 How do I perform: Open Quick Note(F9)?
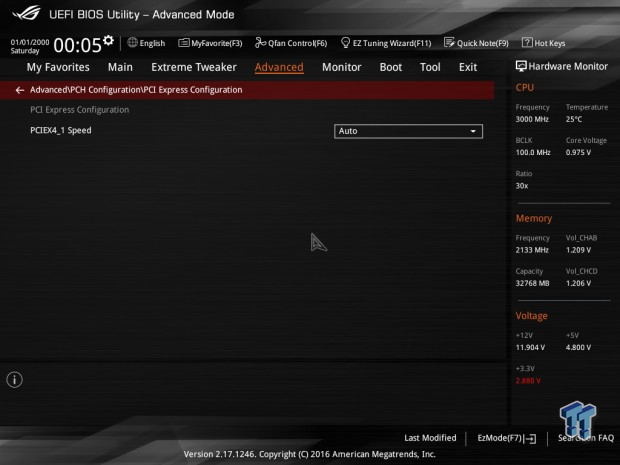point(476,43)
